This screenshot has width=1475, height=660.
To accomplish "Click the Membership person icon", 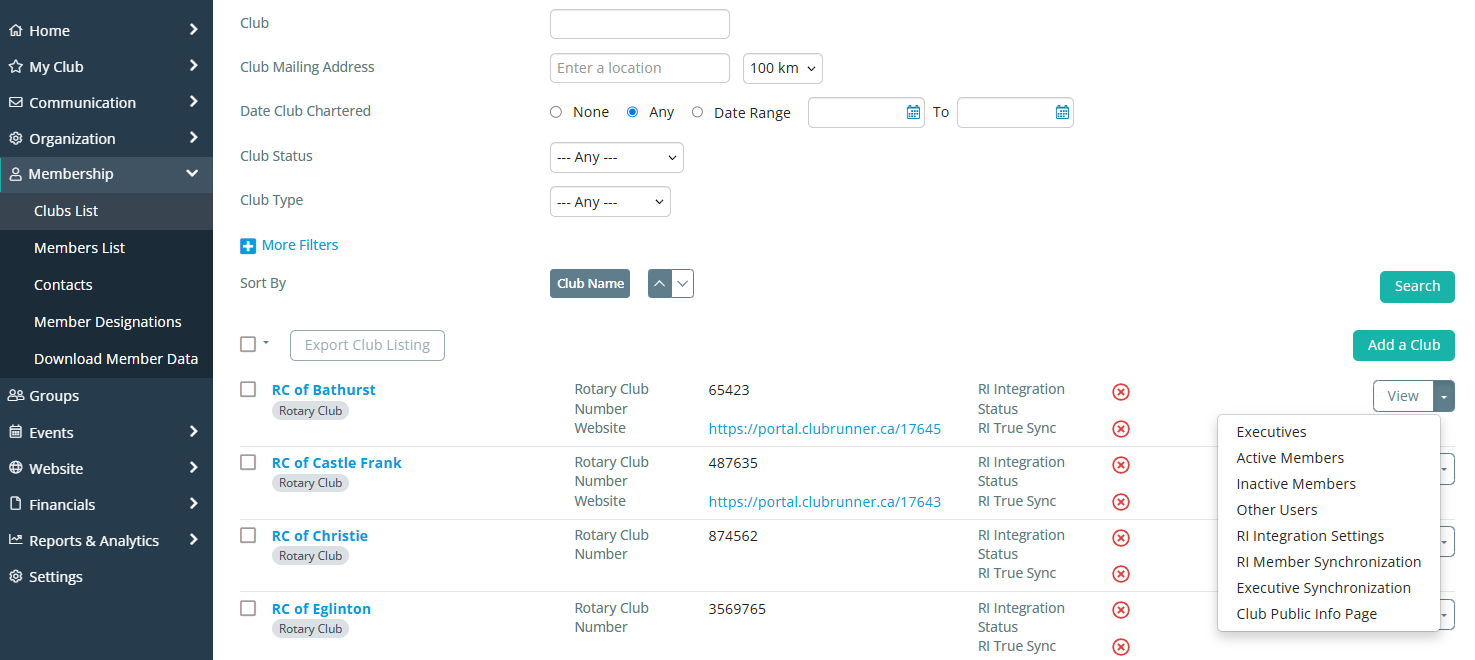I will [x=15, y=174].
